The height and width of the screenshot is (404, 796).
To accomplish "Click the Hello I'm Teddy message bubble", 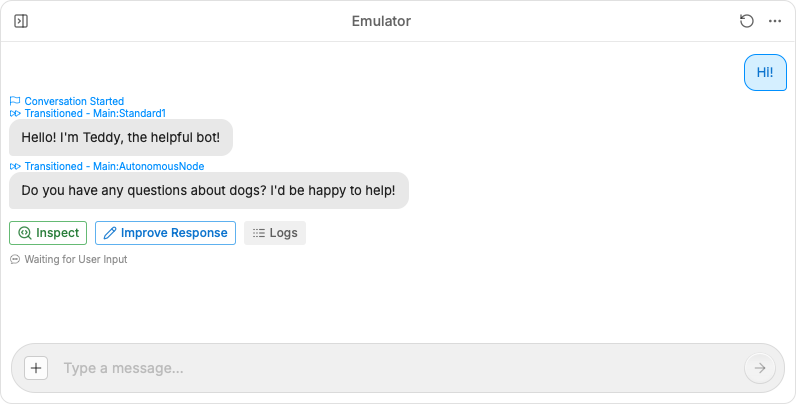I will point(121,138).
